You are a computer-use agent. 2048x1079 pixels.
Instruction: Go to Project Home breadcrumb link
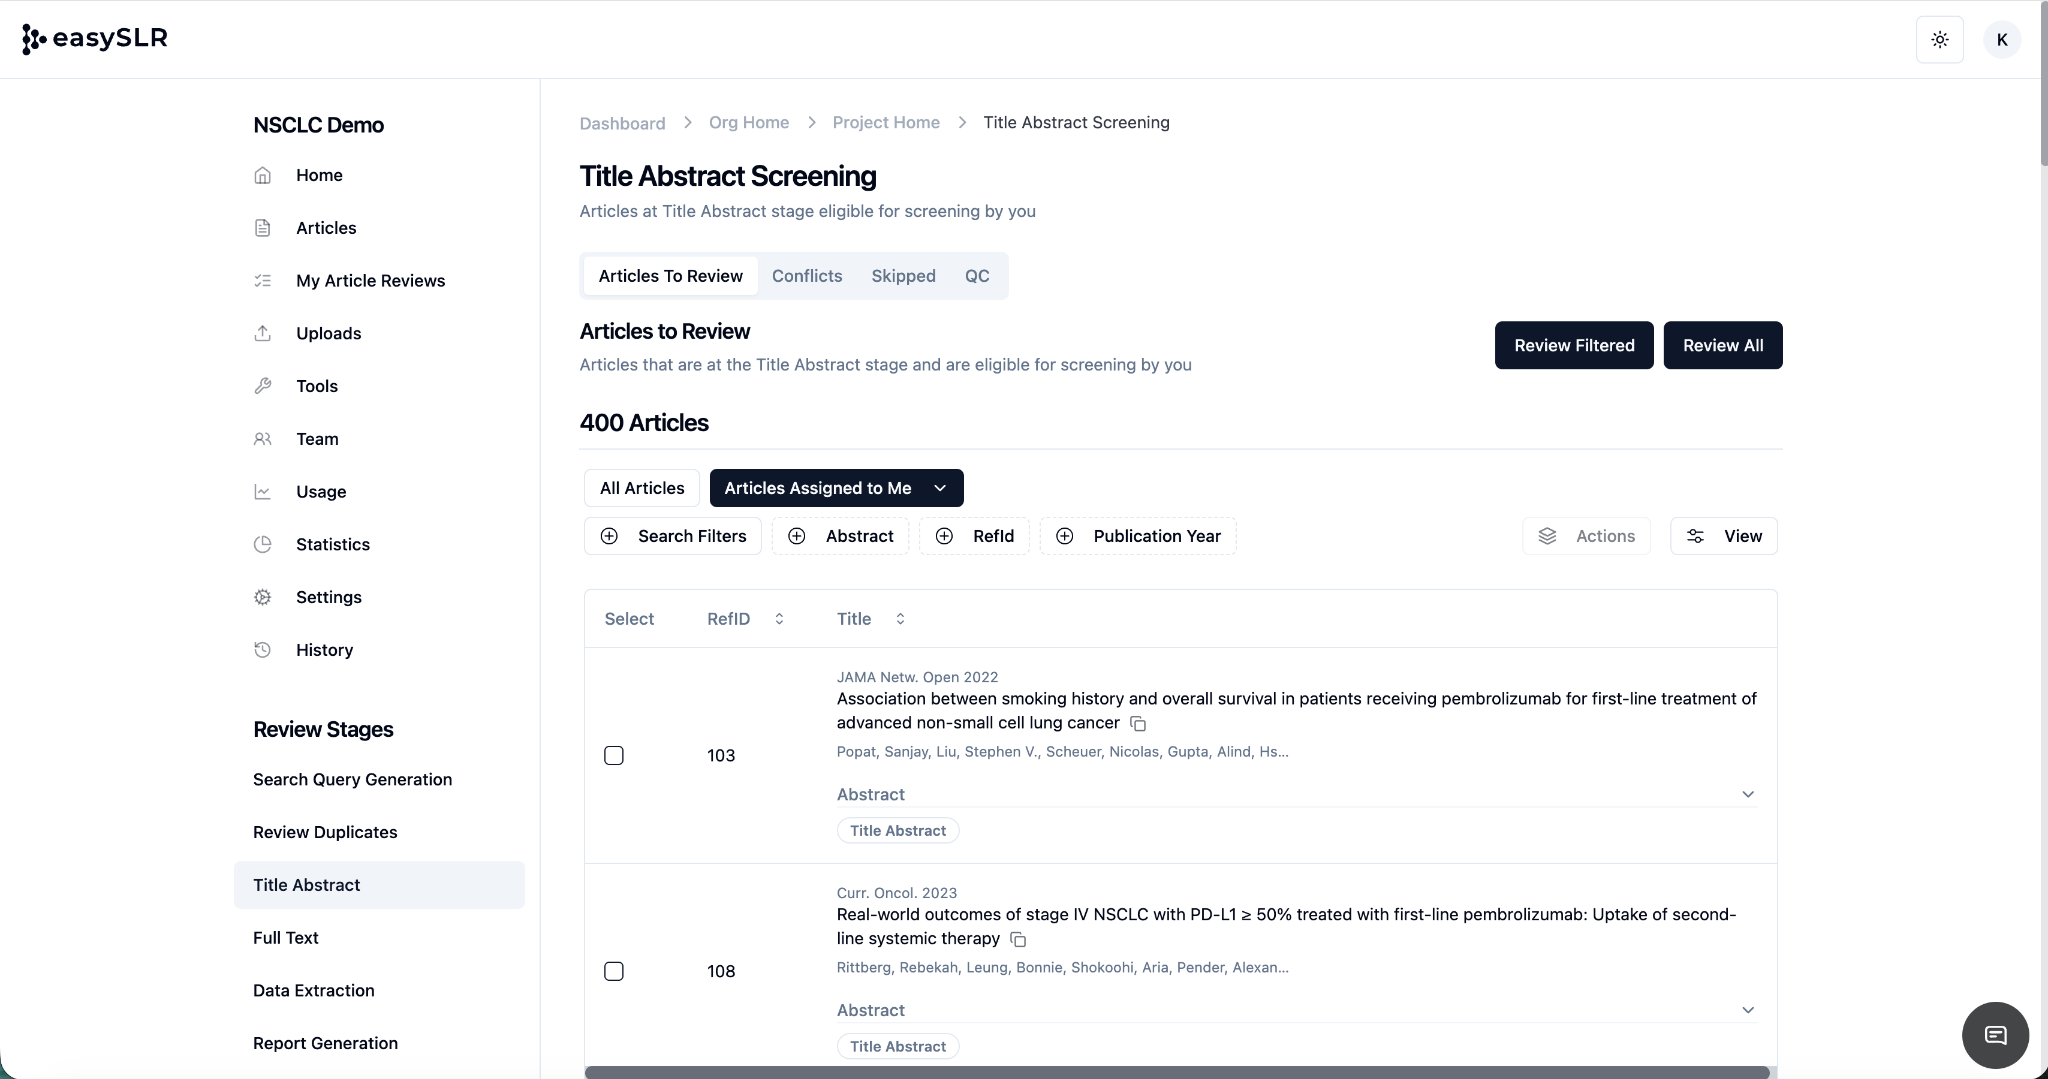[x=885, y=123]
